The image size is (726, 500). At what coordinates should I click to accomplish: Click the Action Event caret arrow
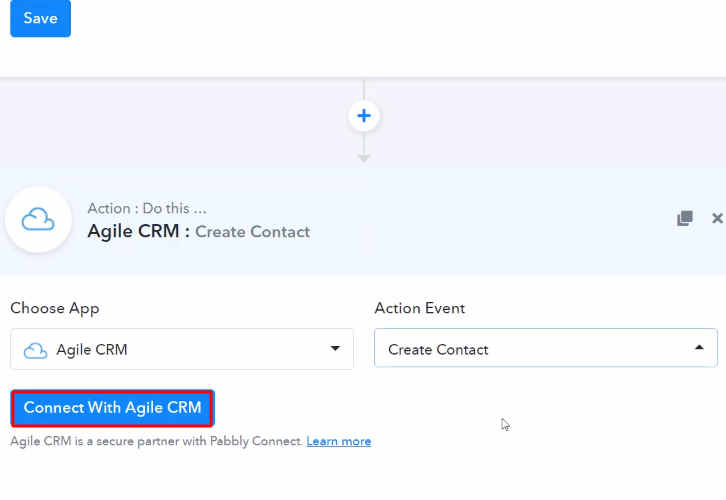(x=699, y=347)
